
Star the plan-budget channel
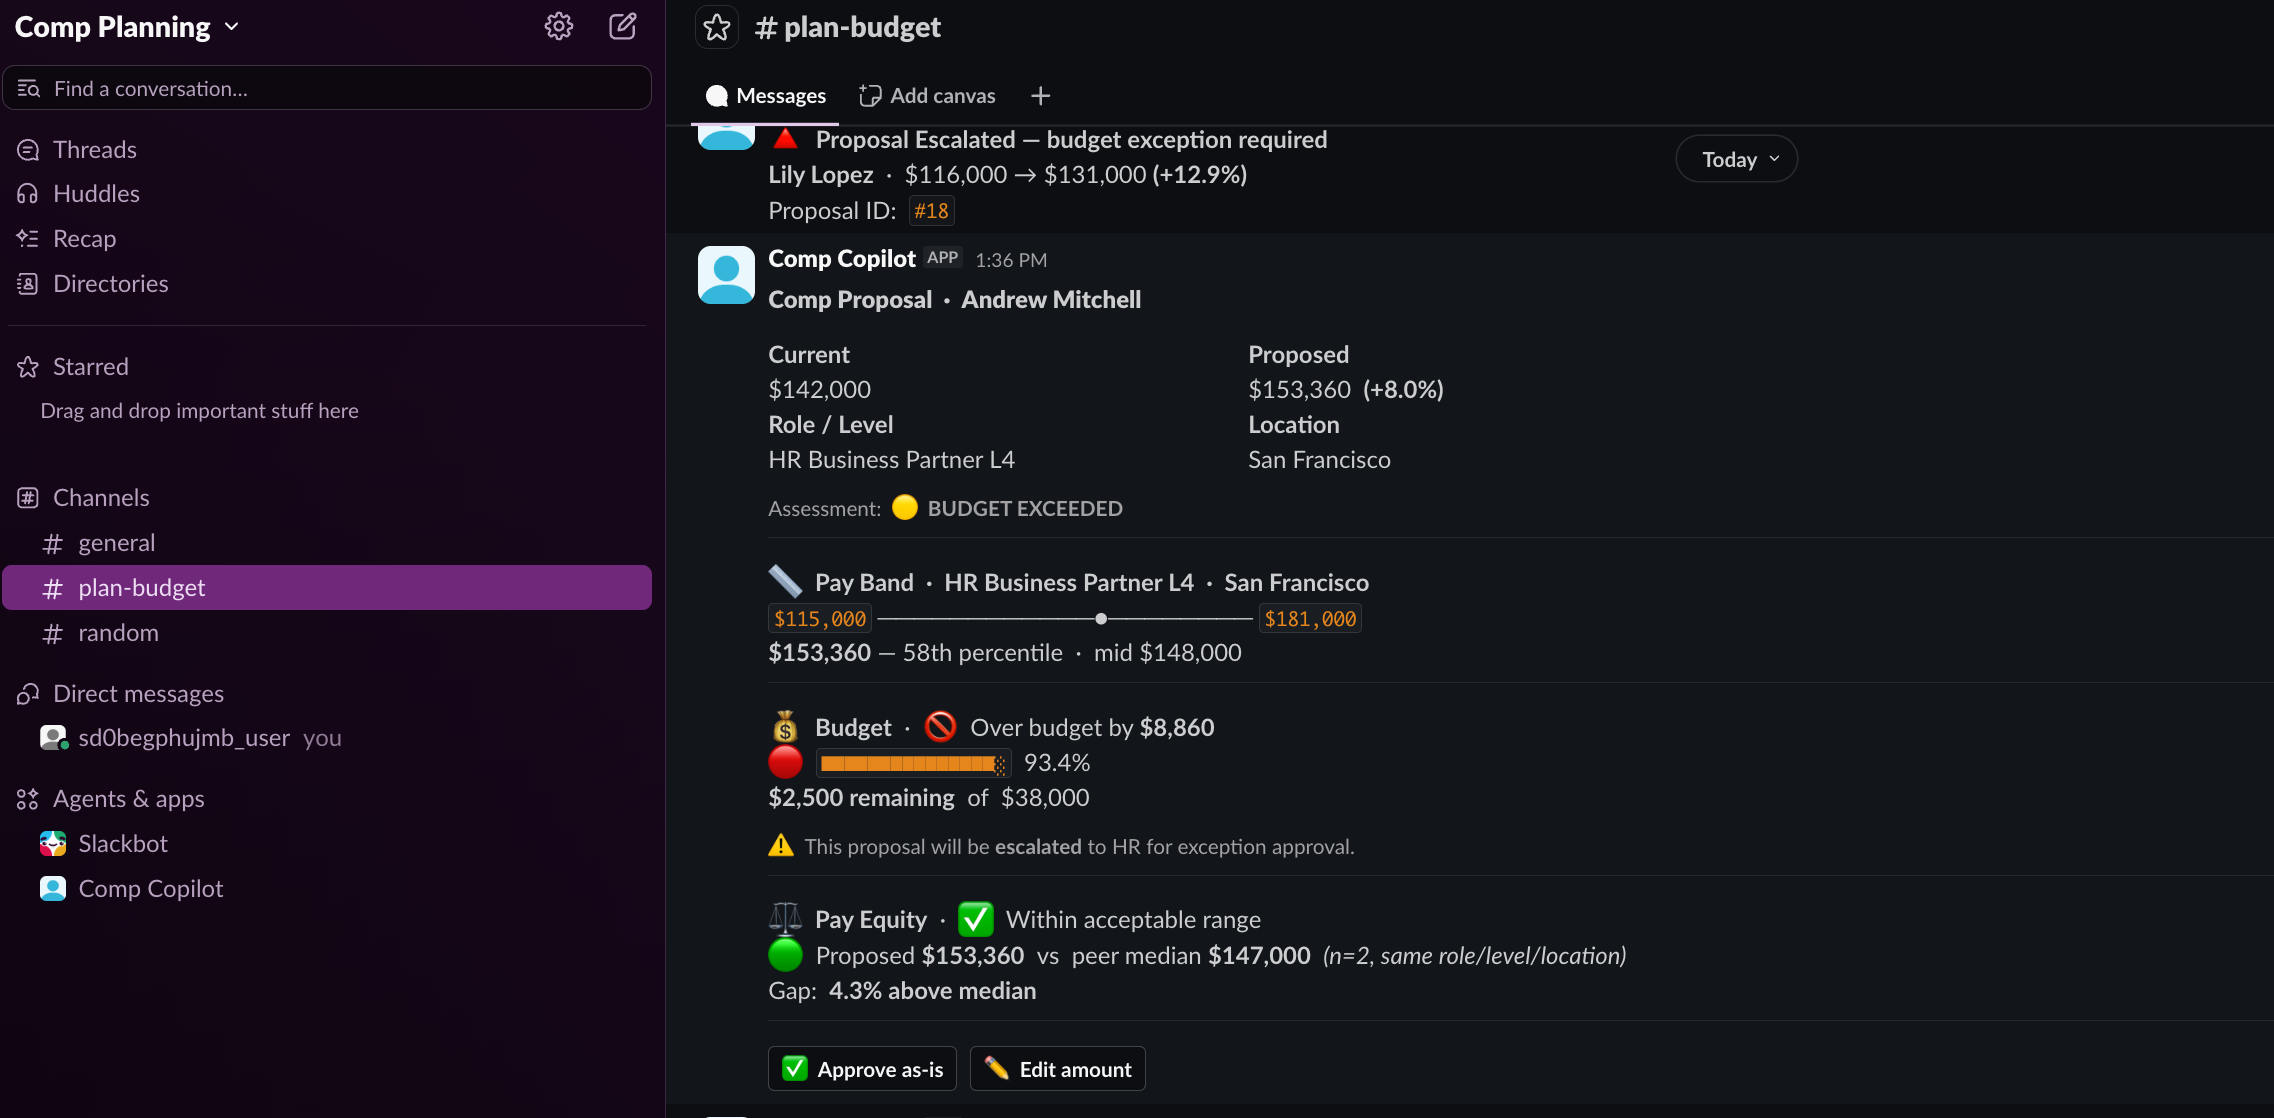(x=717, y=27)
